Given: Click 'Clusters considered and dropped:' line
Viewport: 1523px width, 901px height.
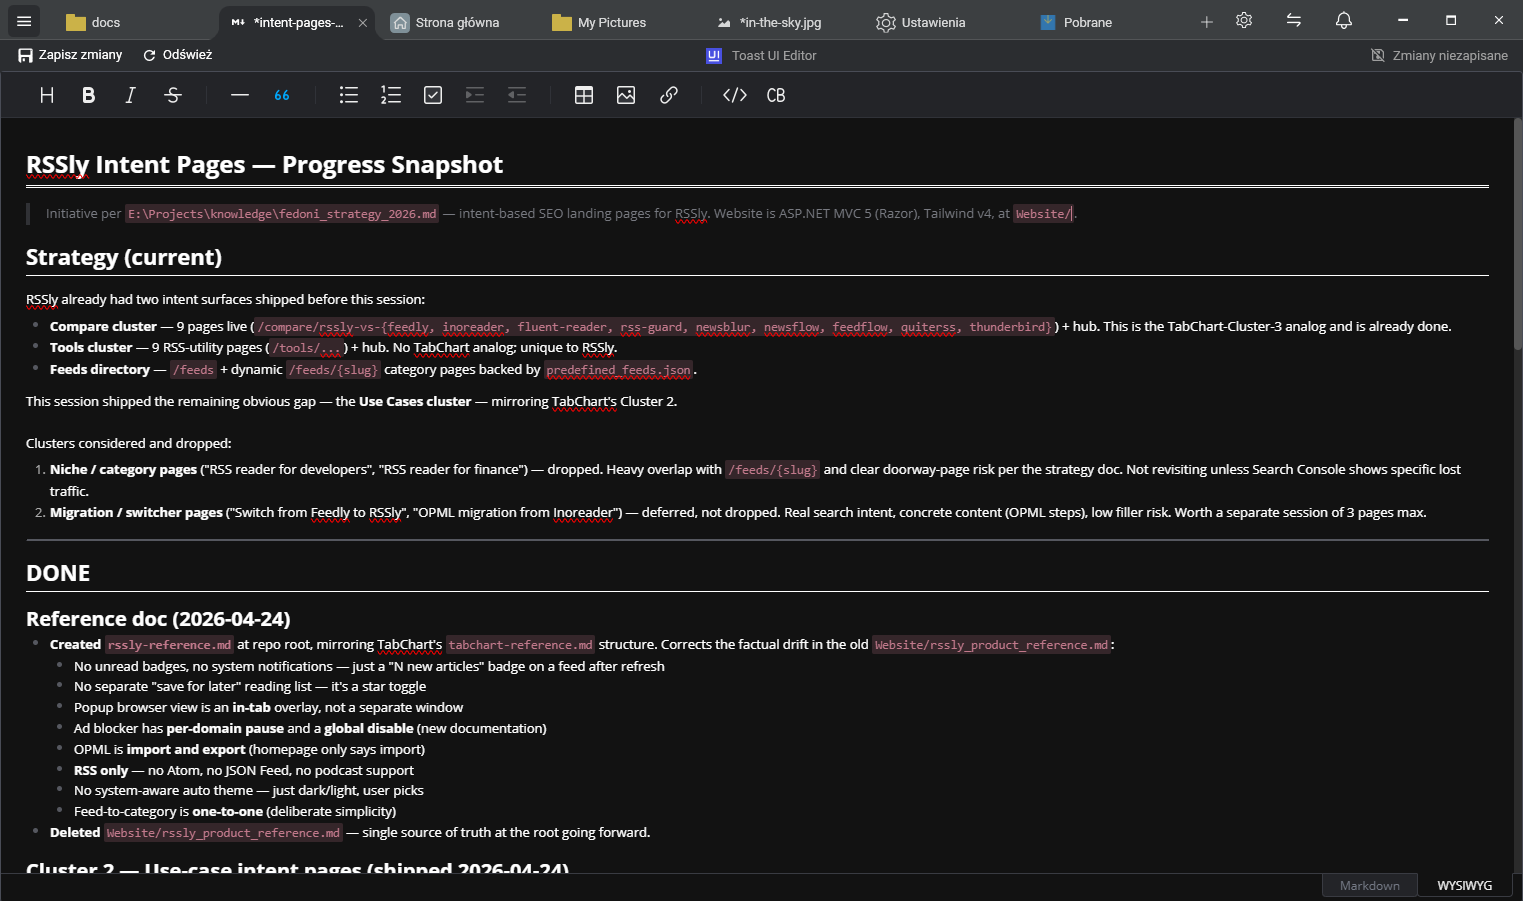Looking at the screenshot, I should pos(128,444).
